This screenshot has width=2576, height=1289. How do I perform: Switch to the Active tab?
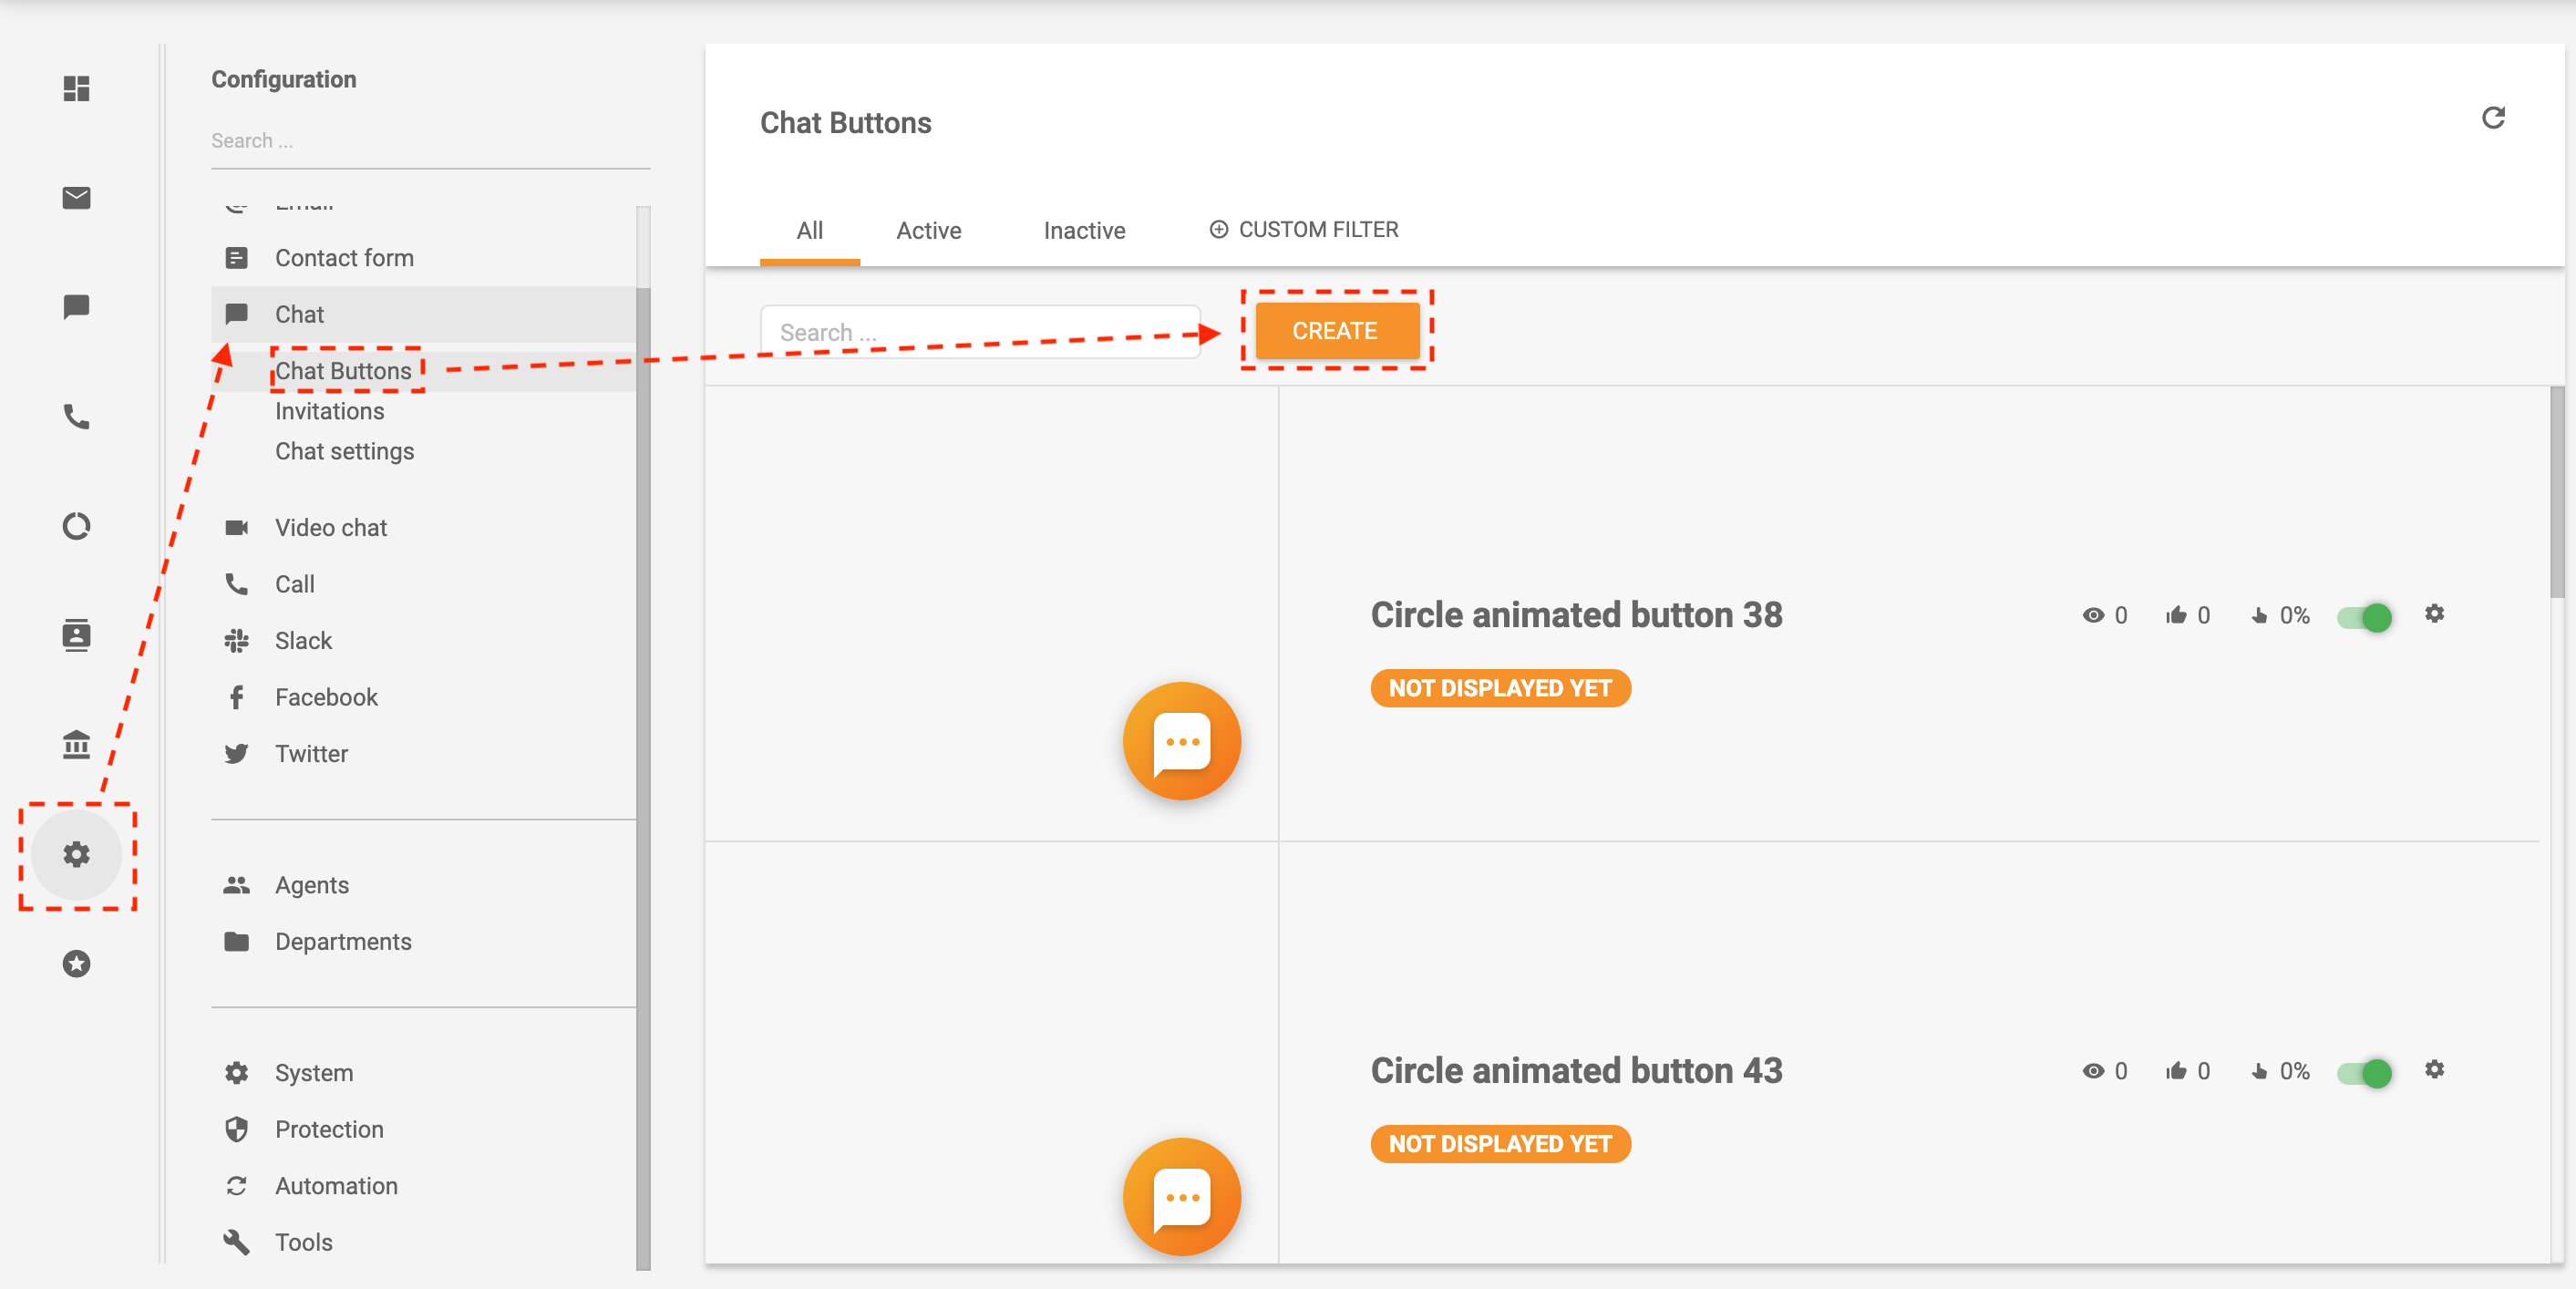coord(929,230)
